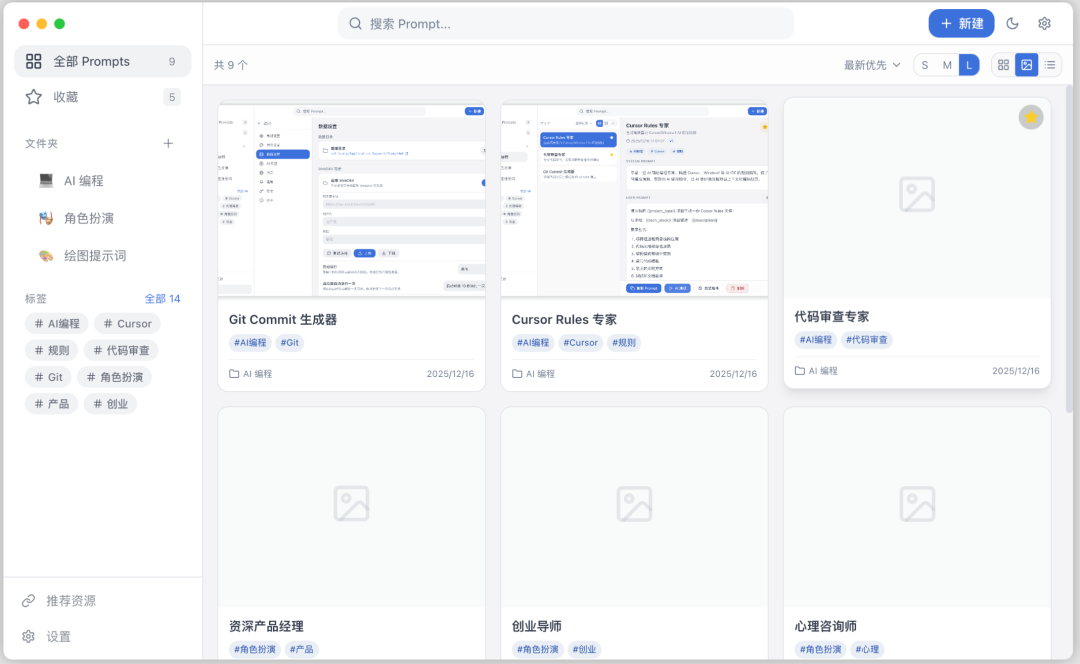1080x664 pixels.
Task: Filter by sidebar tag Git
Action: (48, 377)
